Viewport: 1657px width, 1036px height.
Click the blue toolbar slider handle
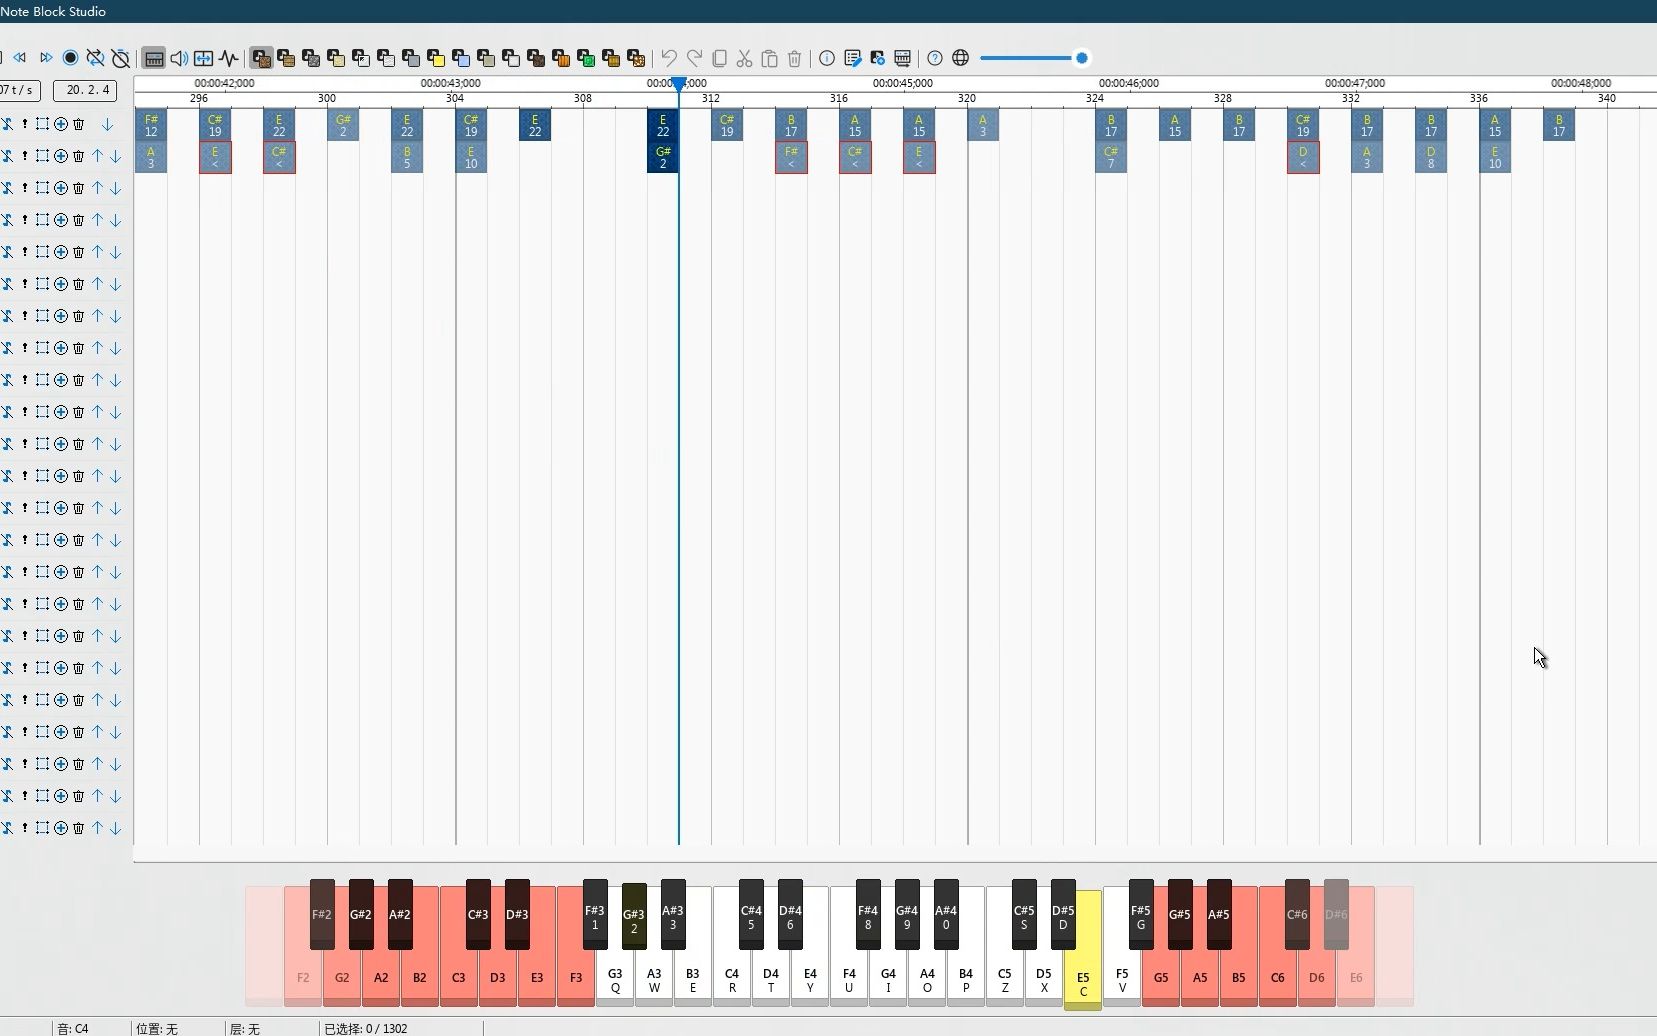click(1081, 58)
